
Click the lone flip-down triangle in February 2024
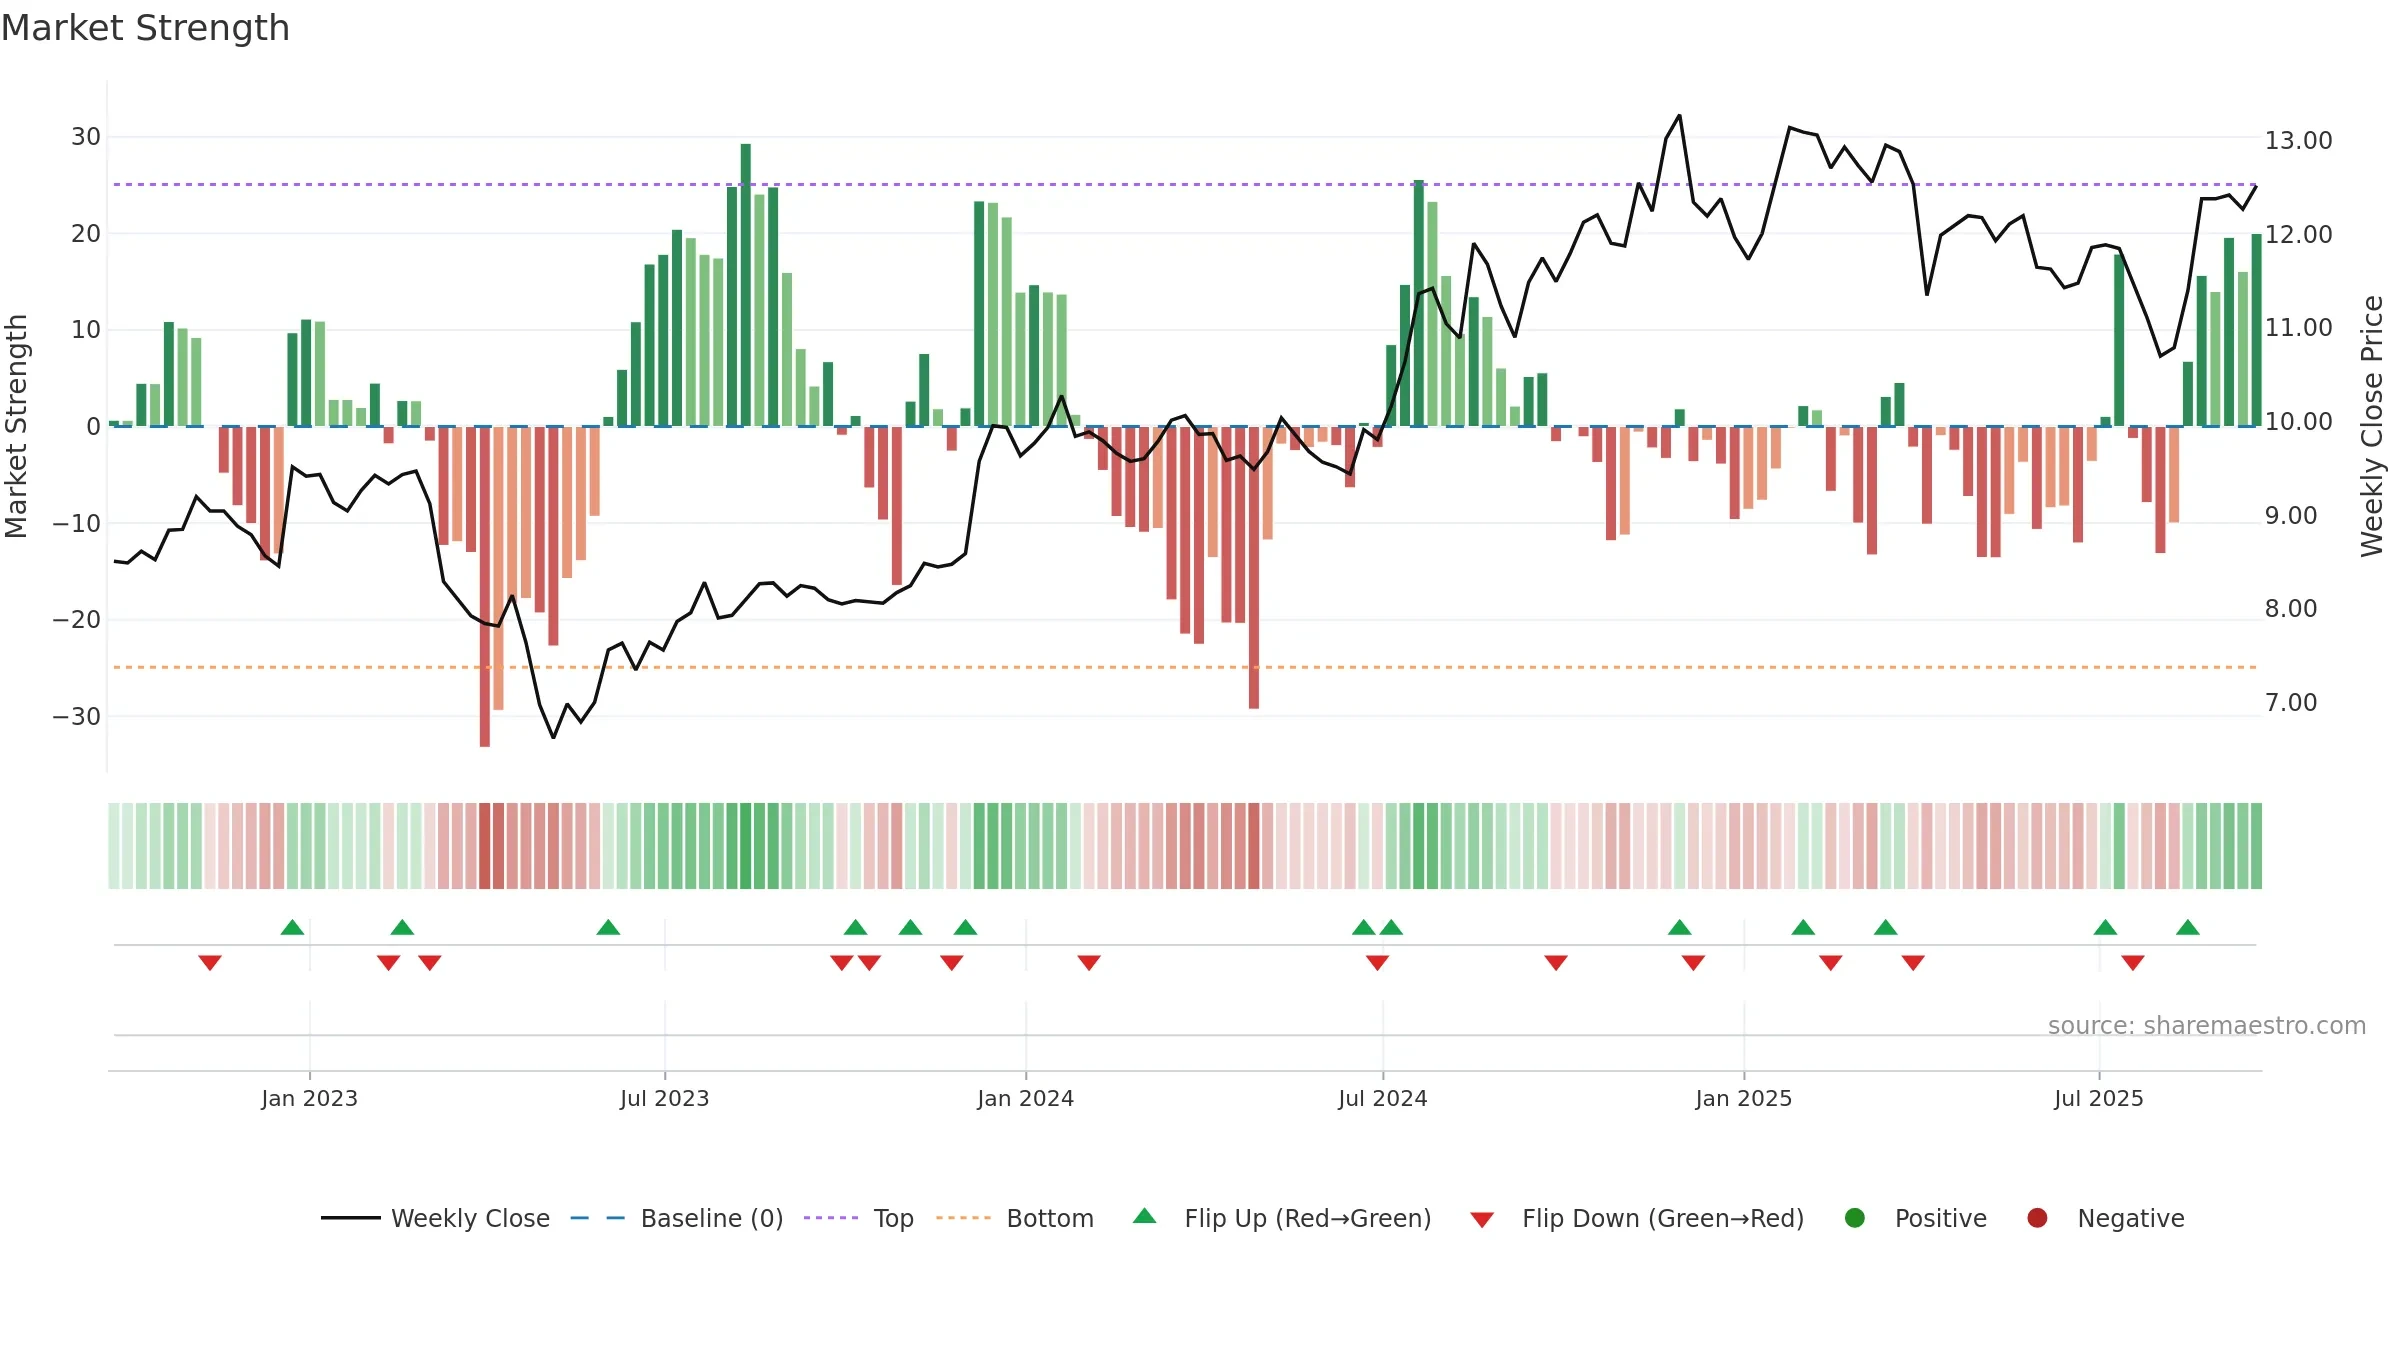[x=1089, y=963]
